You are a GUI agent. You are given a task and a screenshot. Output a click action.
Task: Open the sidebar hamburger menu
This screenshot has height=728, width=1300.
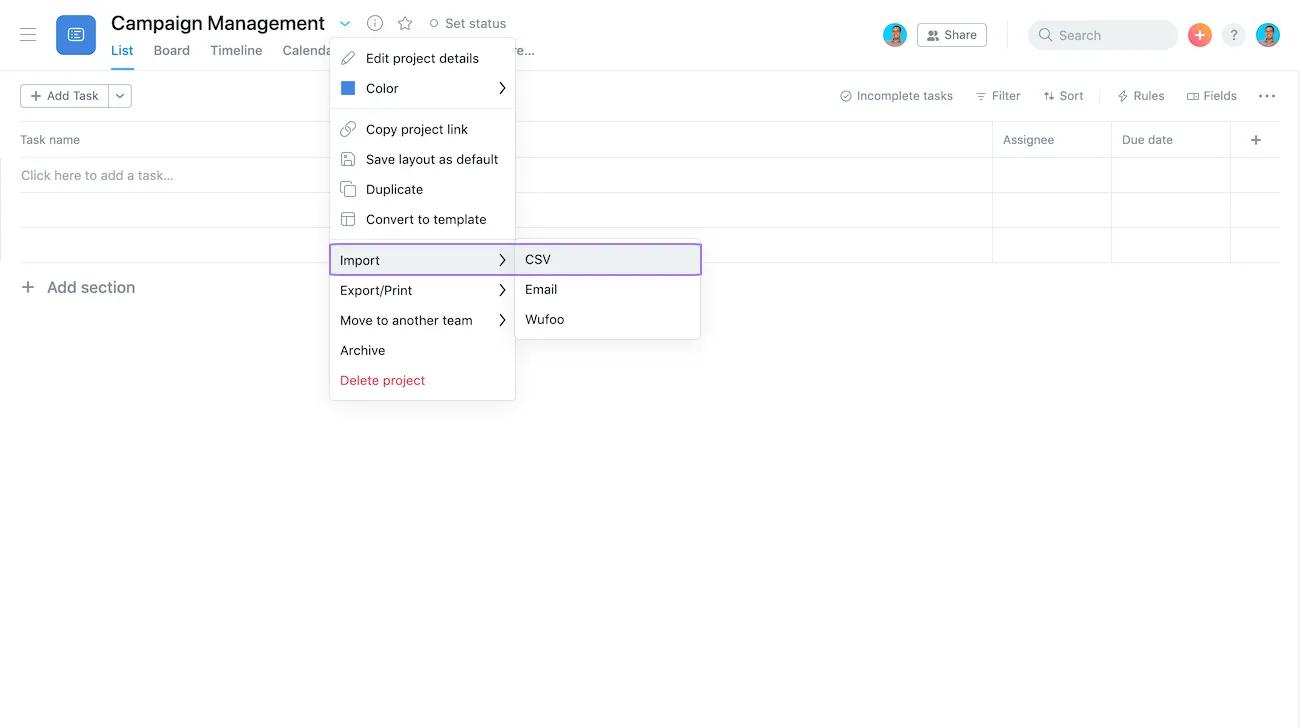28,34
